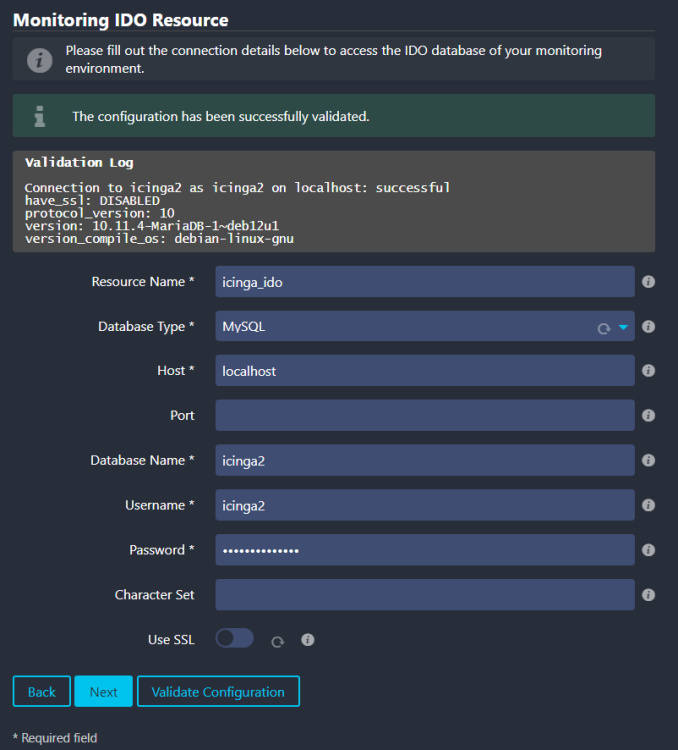Click the empty Character Set field
This screenshot has height=750, width=678.
[x=424, y=595]
